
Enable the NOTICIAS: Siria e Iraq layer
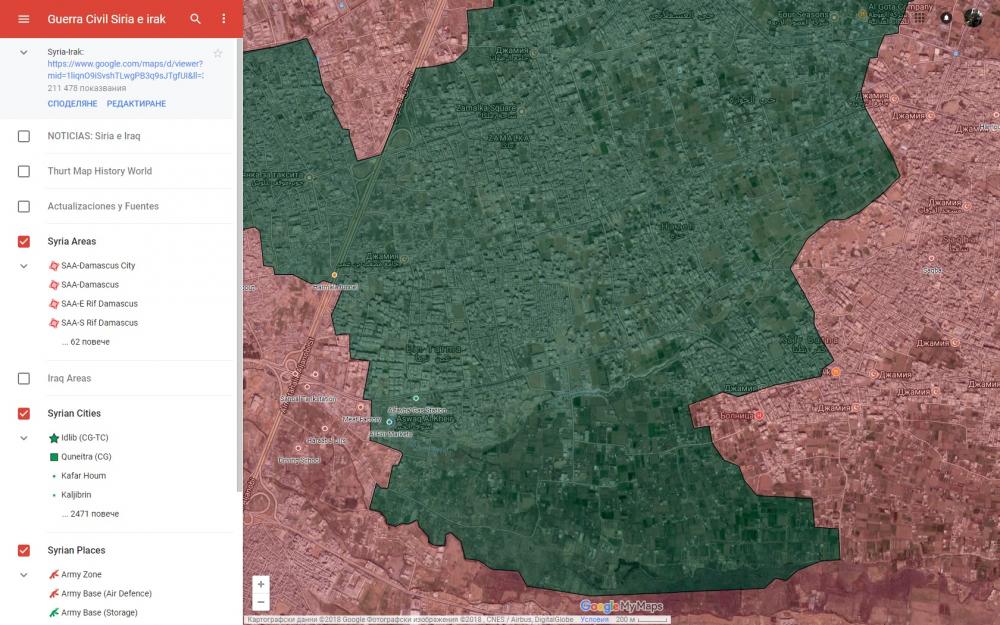pos(24,136)
